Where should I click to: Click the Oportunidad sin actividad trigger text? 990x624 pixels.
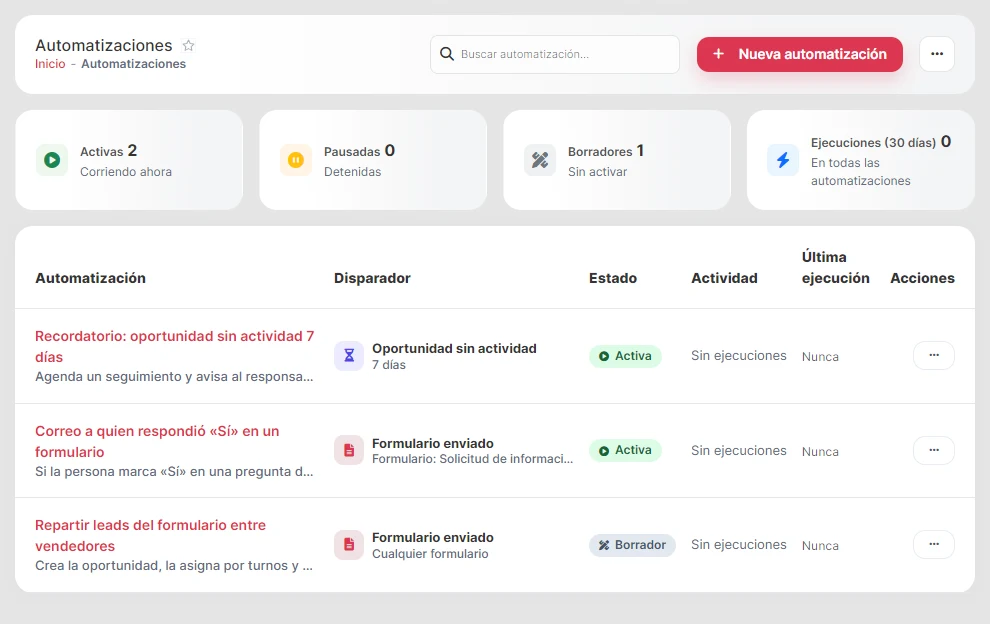(x=454, y=348)
